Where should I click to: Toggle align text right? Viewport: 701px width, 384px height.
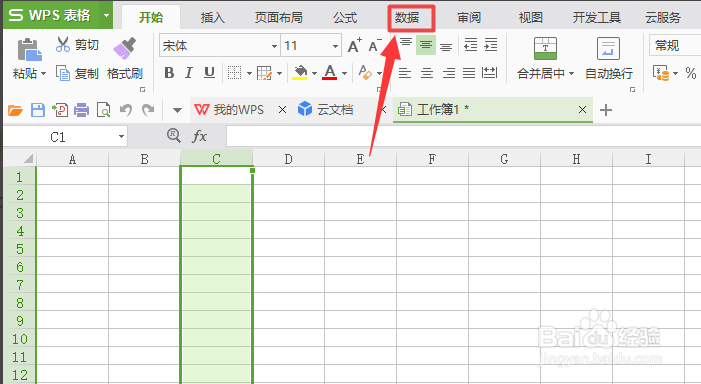coord(448,73)
